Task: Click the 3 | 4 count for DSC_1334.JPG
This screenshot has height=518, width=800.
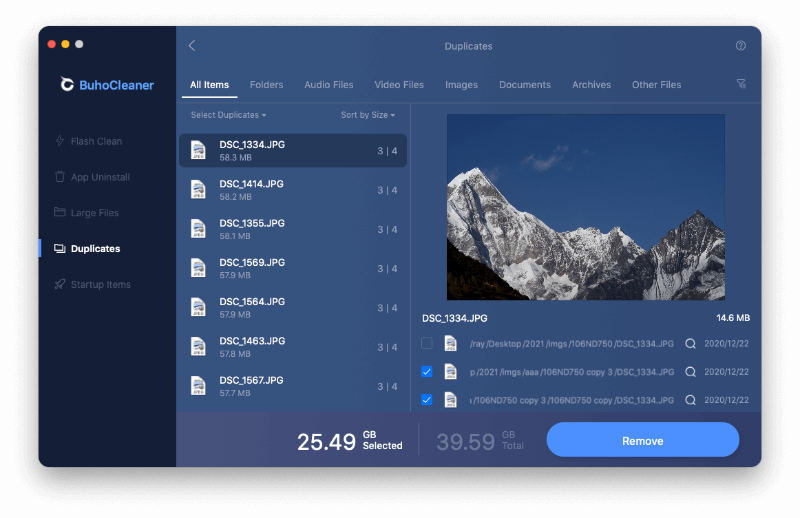Action: click(387, 151)
